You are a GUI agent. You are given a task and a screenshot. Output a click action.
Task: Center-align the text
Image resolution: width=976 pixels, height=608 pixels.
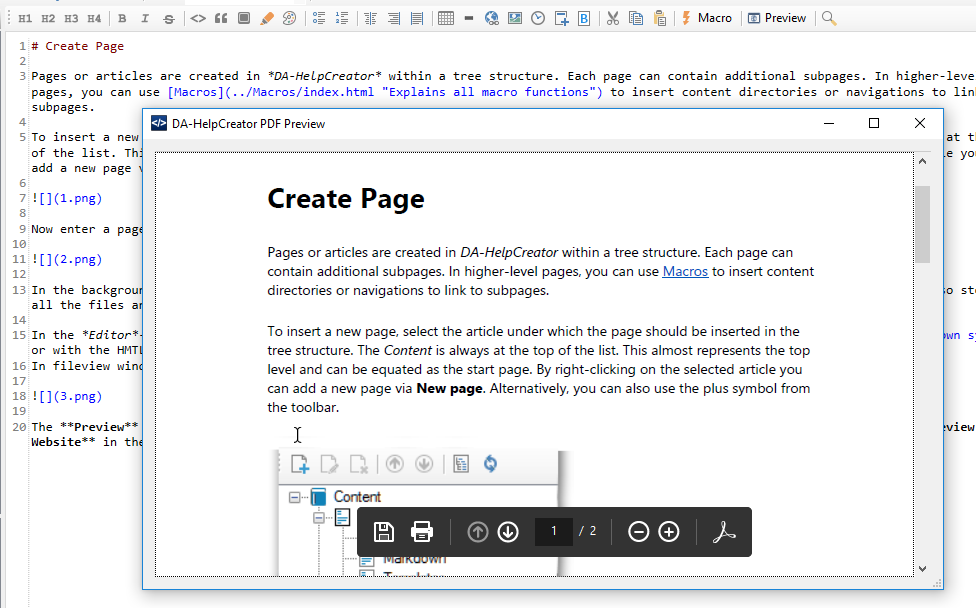(371, 19)
